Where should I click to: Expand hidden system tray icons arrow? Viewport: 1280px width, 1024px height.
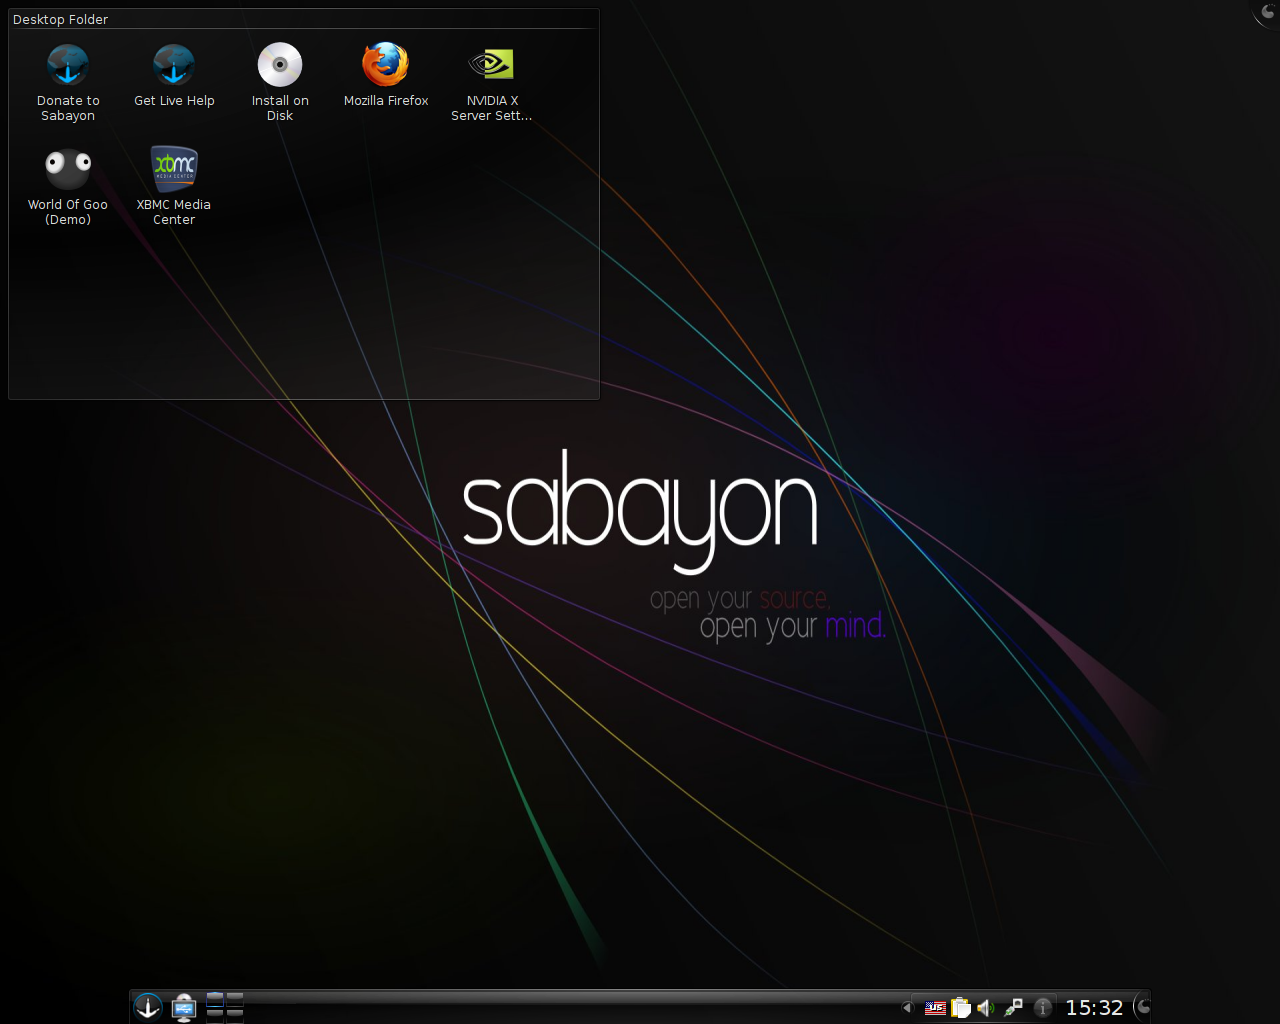pos(907,1007)
